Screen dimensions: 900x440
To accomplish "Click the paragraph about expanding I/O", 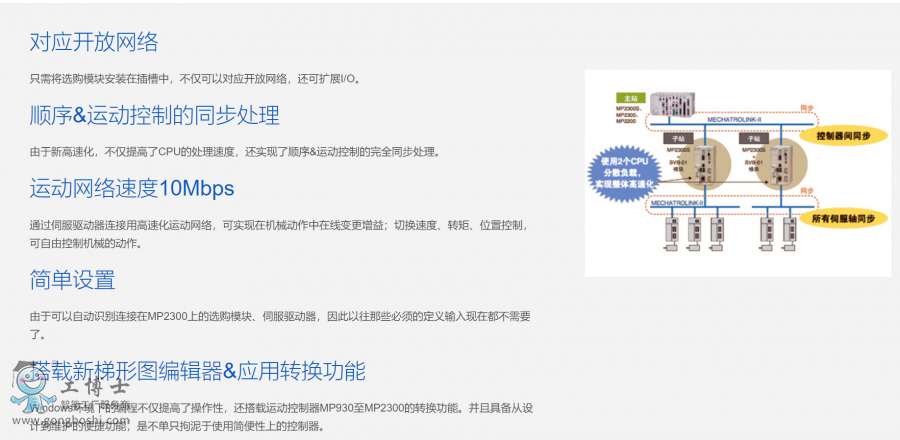I will click(194, 78).
